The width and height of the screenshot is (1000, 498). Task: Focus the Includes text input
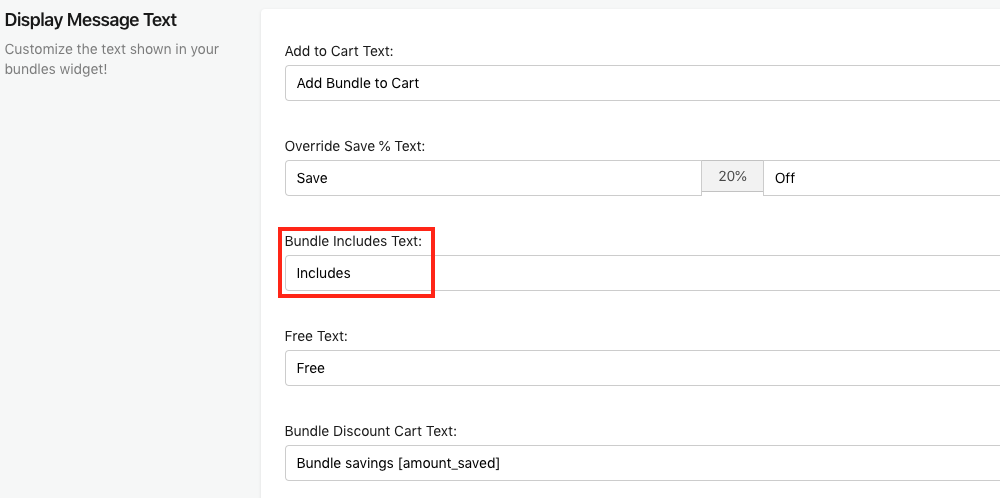[x=642, y=273]
